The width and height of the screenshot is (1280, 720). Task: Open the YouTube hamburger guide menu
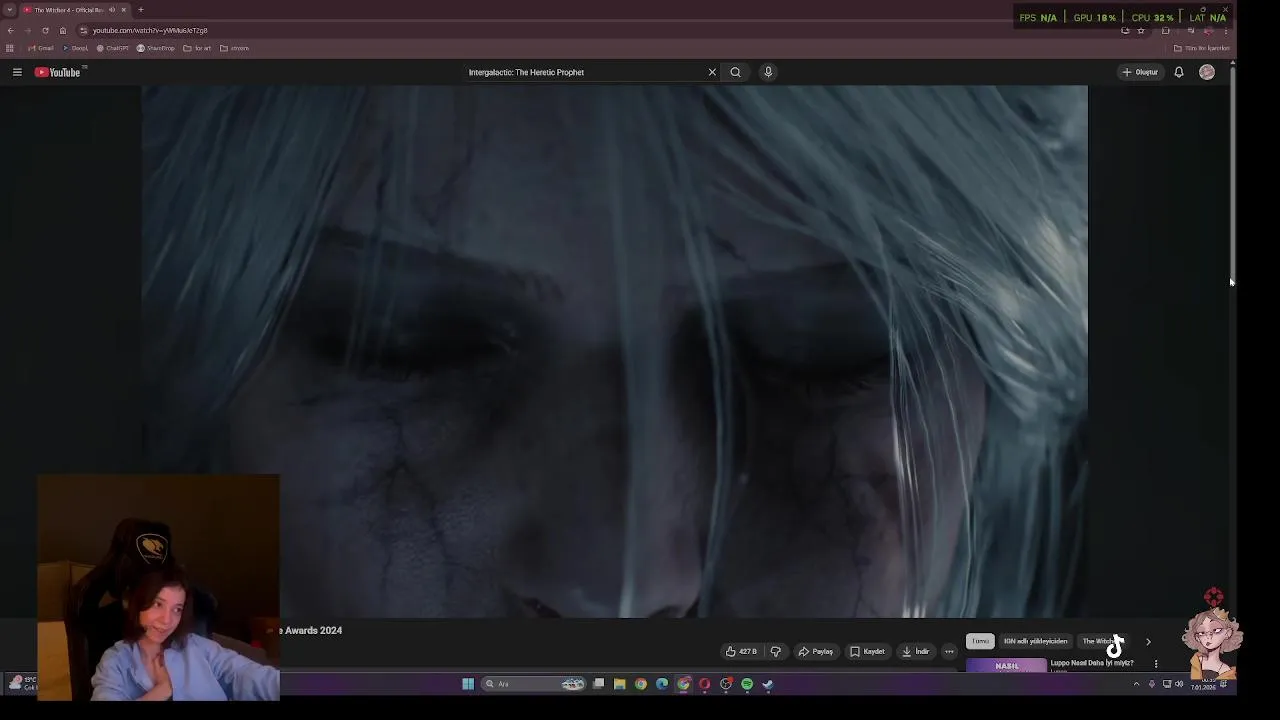point(17,72)
